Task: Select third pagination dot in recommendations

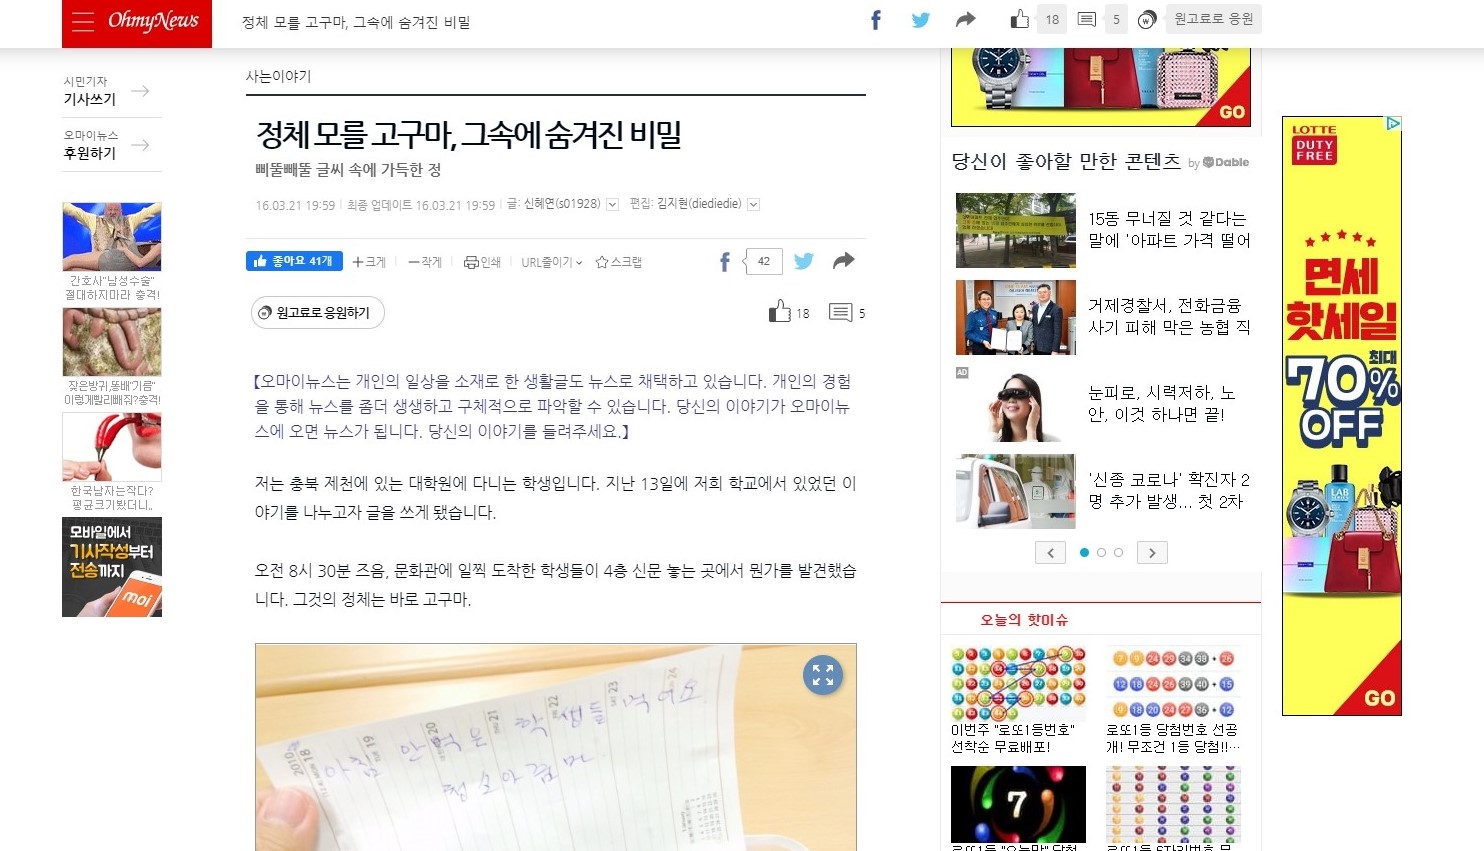Action: [1118, 552]
